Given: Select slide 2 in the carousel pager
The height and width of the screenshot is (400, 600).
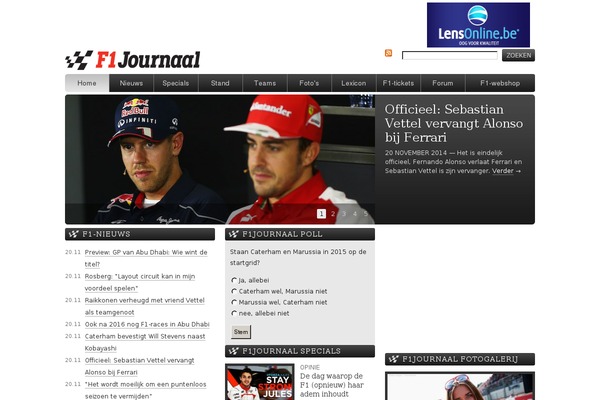Looking at the screenshot, I should [x=333, y=214].
